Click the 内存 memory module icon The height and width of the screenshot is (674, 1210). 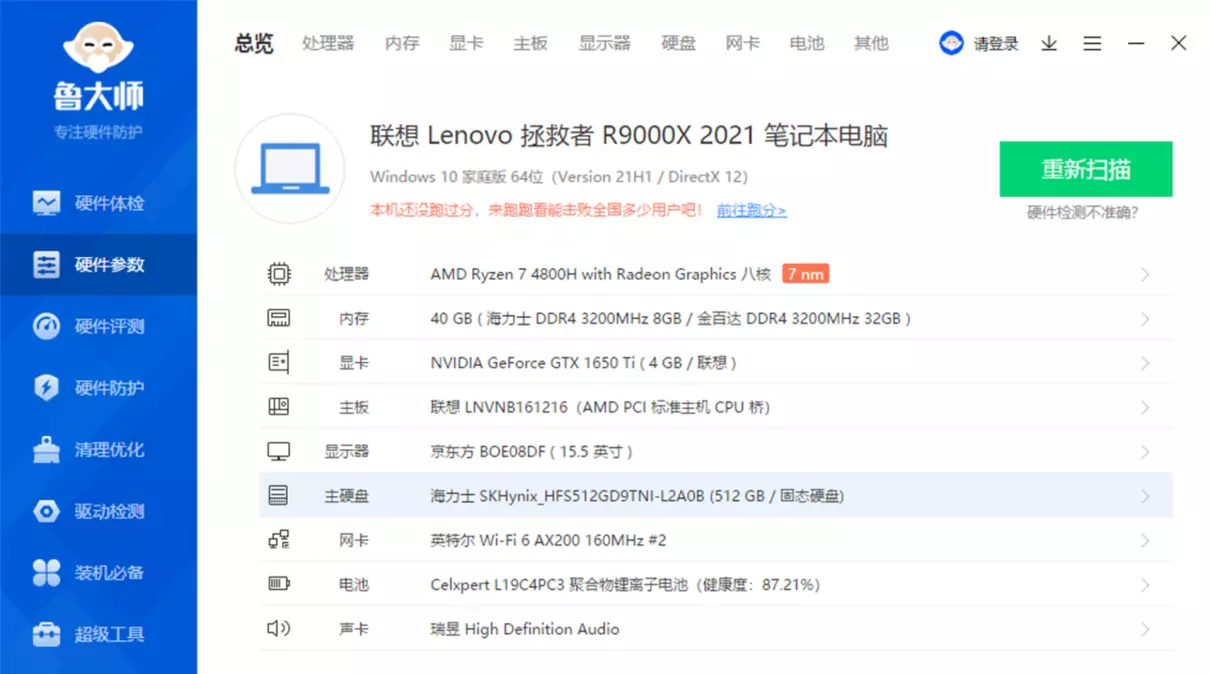point(279,318)
